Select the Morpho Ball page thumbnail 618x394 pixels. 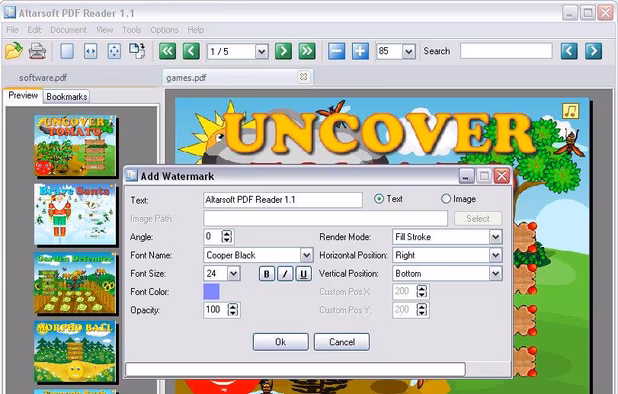pyautogui.click(x=75, y=351)
